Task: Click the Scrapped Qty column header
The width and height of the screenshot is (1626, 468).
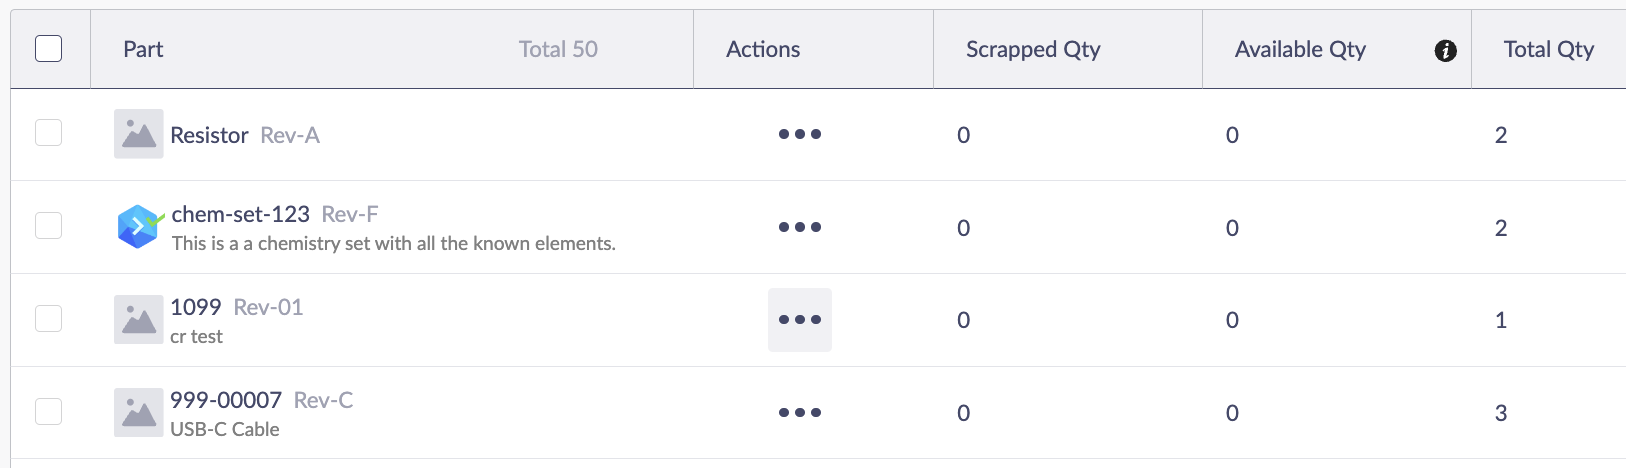Action: [x=1032, y=49]
